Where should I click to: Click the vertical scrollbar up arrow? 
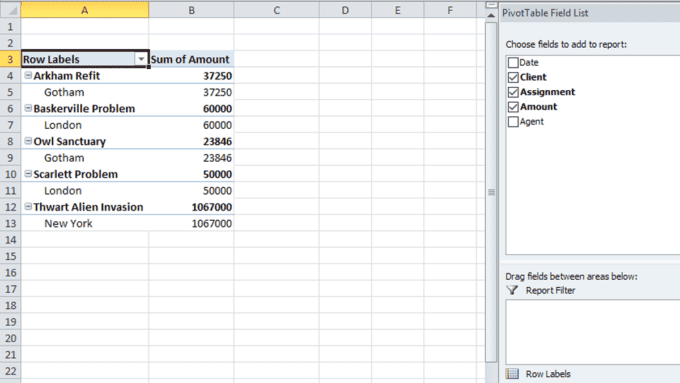click(x=491, y=16)
